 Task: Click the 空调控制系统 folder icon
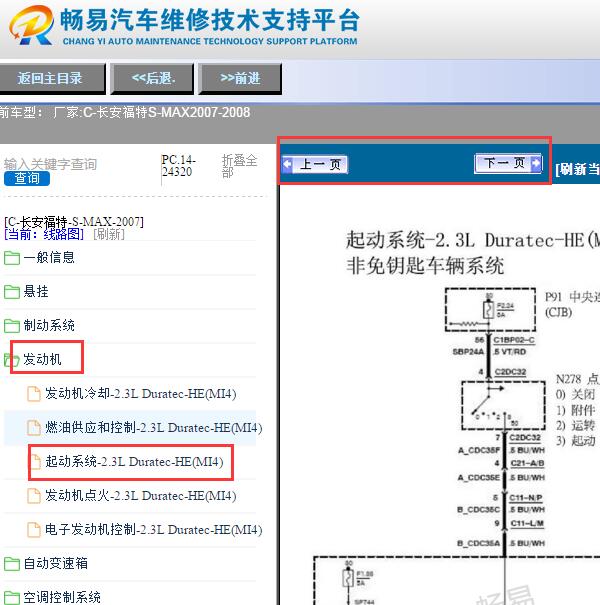point(12,598)
